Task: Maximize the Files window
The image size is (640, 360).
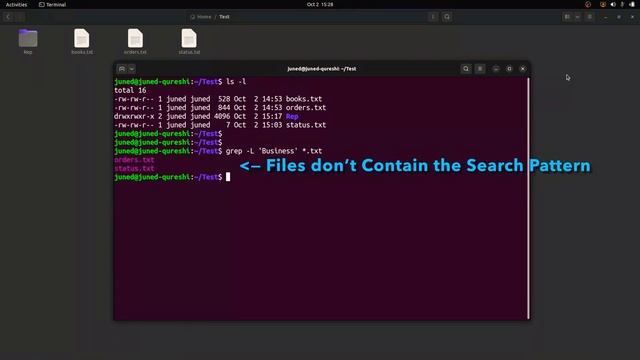Action: point(619,17)
